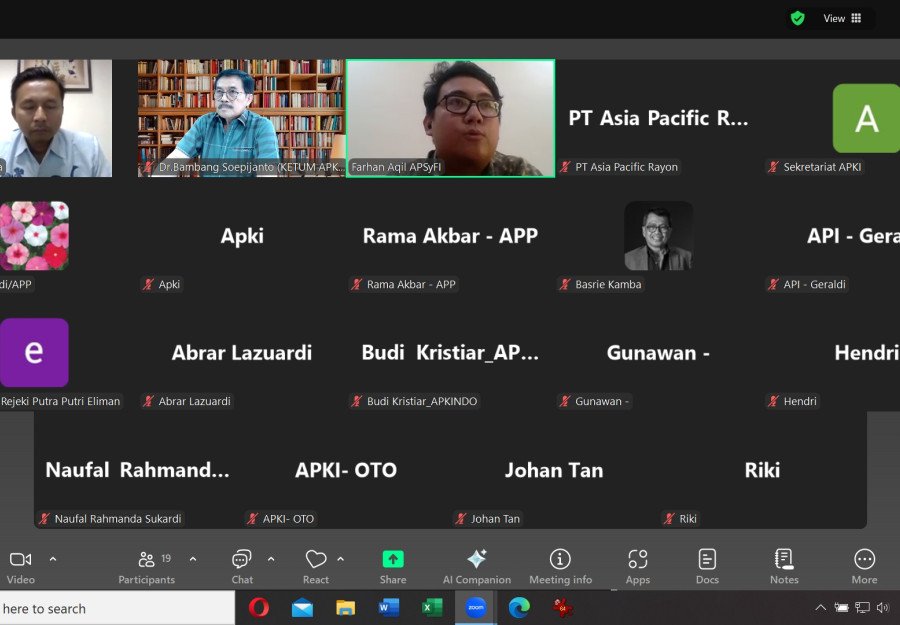Open the Chat panel
Image resolution: width=900 pixels, height=625 pixels.
point(242,568)
